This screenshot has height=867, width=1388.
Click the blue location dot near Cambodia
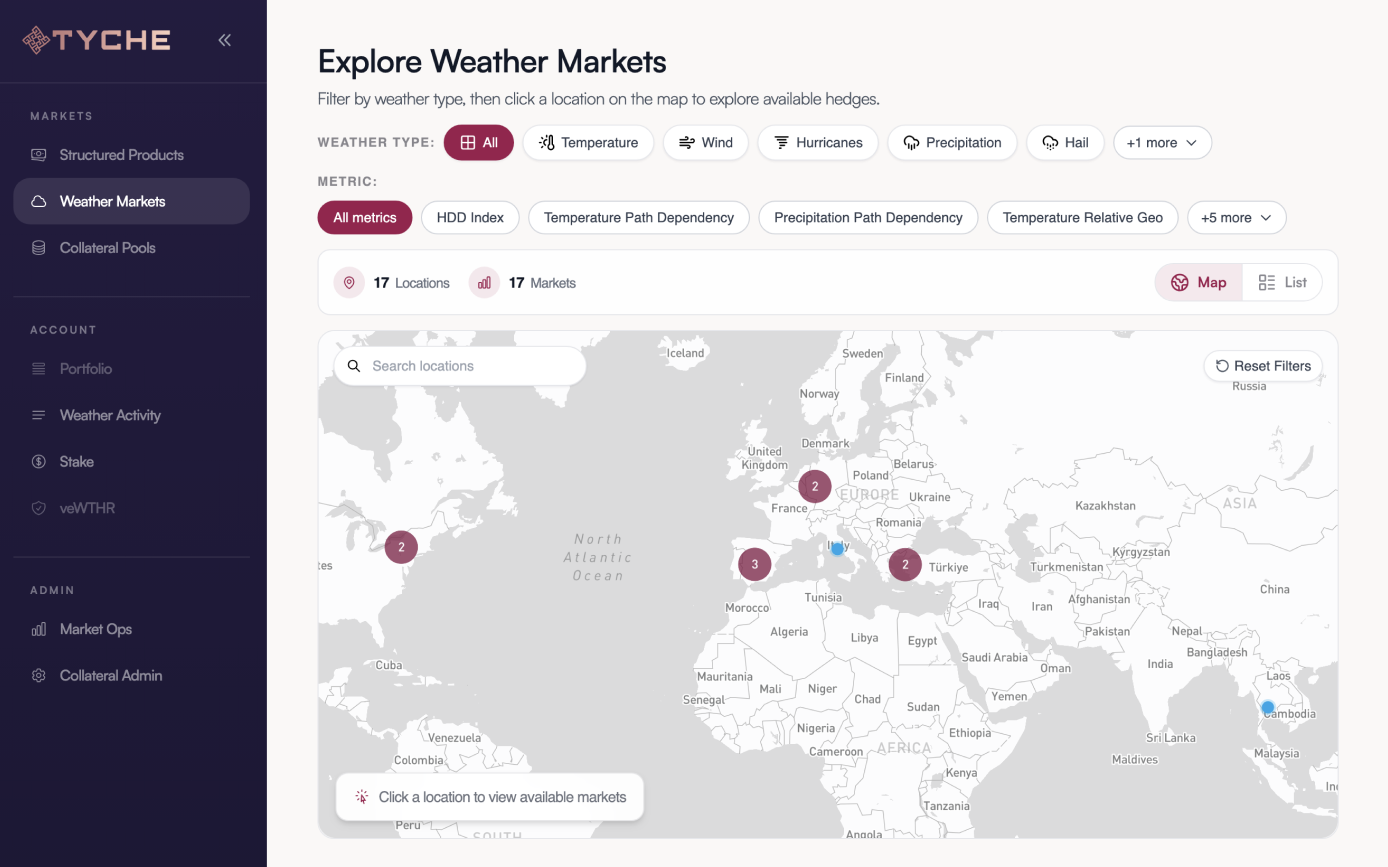tap(1268, 708)
